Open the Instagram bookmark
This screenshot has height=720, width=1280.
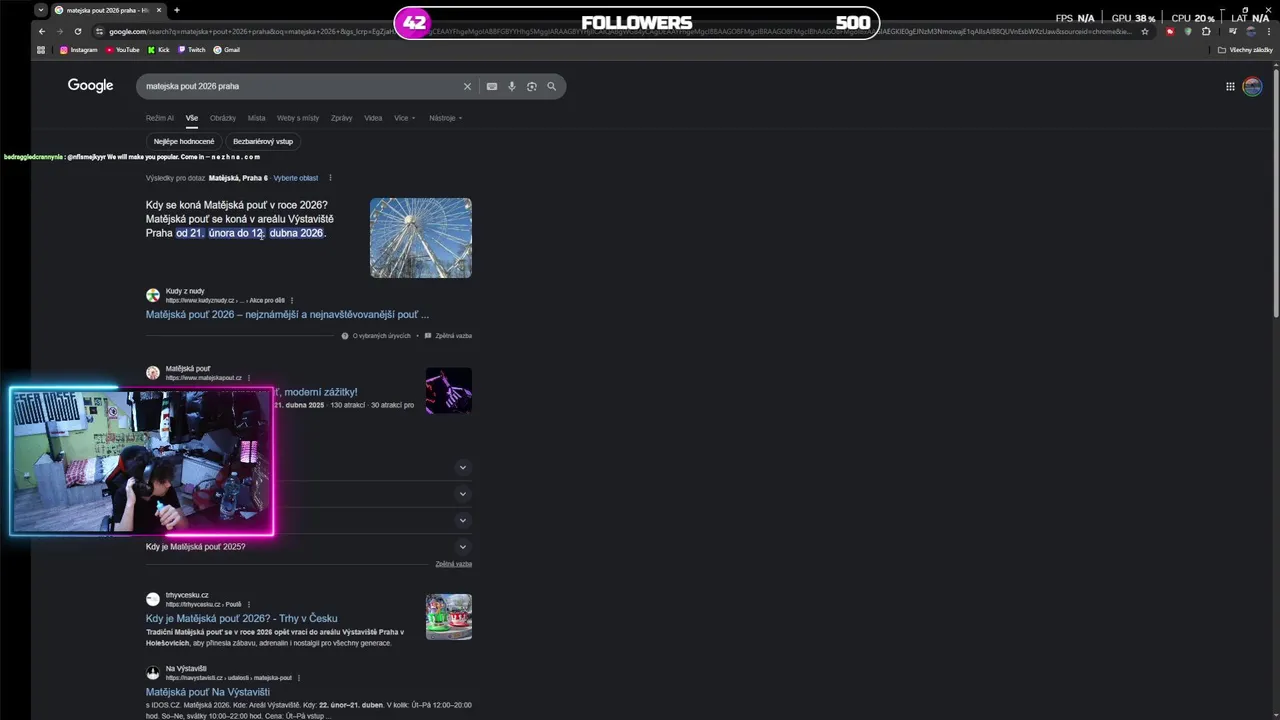point(79,50)
